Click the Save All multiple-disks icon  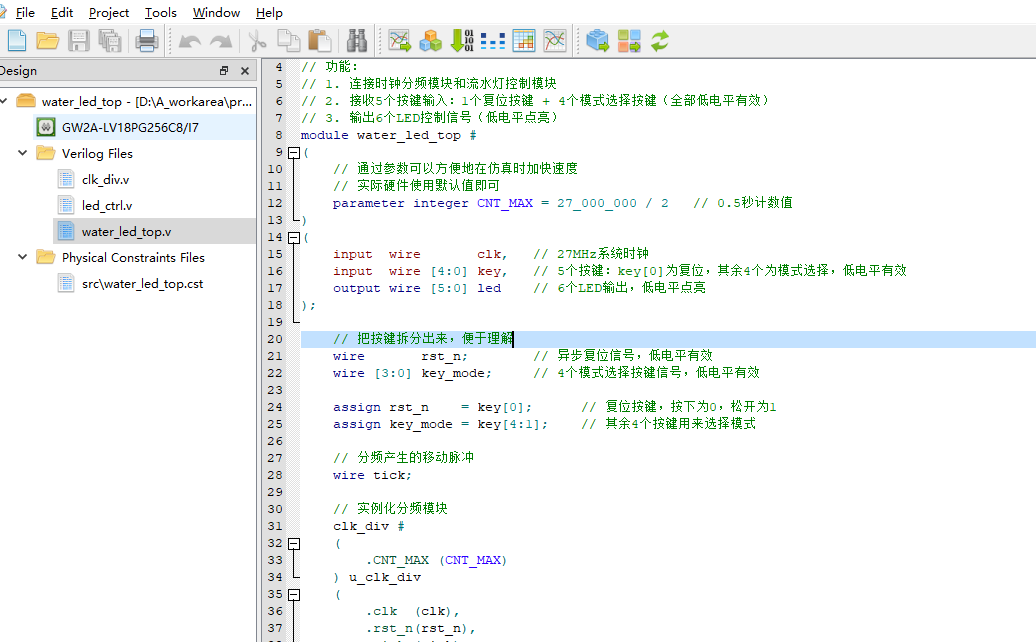(x=110, y=41)
